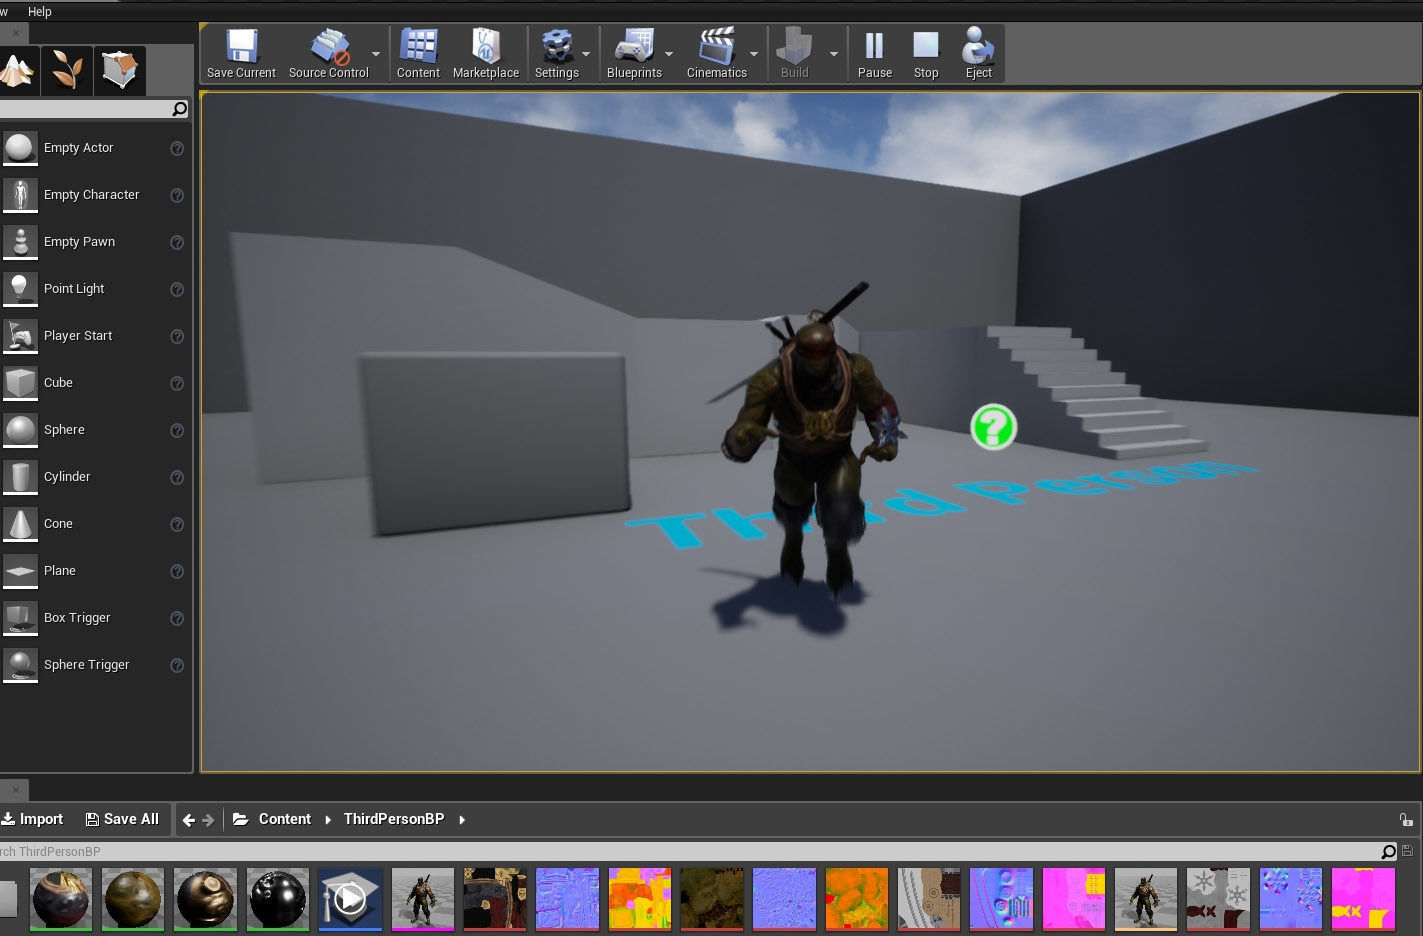Click the Build toolbar icon

795,53
